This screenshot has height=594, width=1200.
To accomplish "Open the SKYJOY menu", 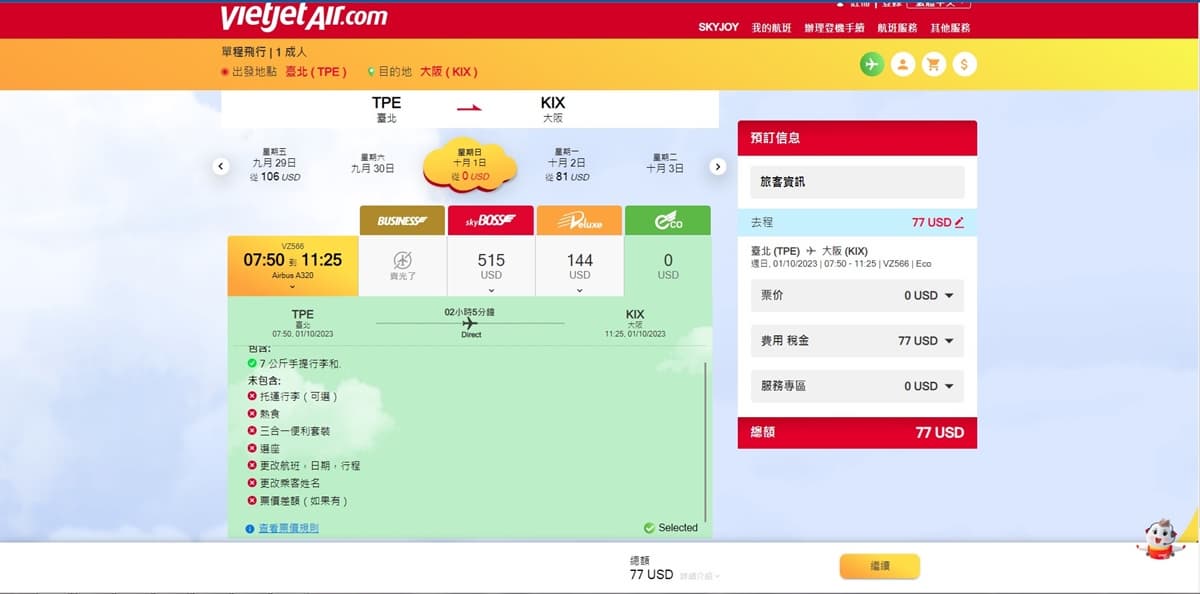I will [x=718, y=28].
